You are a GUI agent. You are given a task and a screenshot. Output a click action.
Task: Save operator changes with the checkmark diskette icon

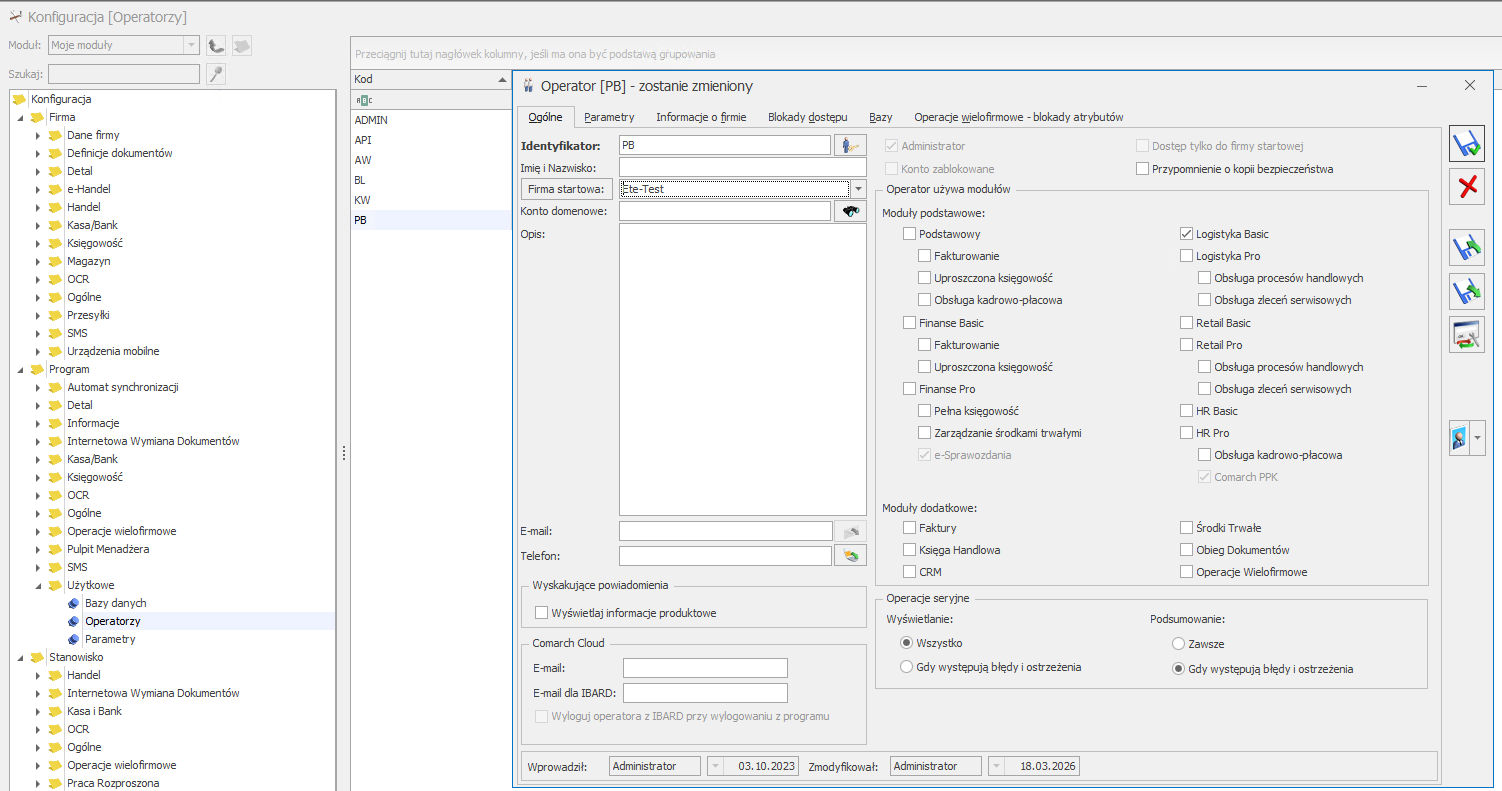click(x=1467, y=145)
